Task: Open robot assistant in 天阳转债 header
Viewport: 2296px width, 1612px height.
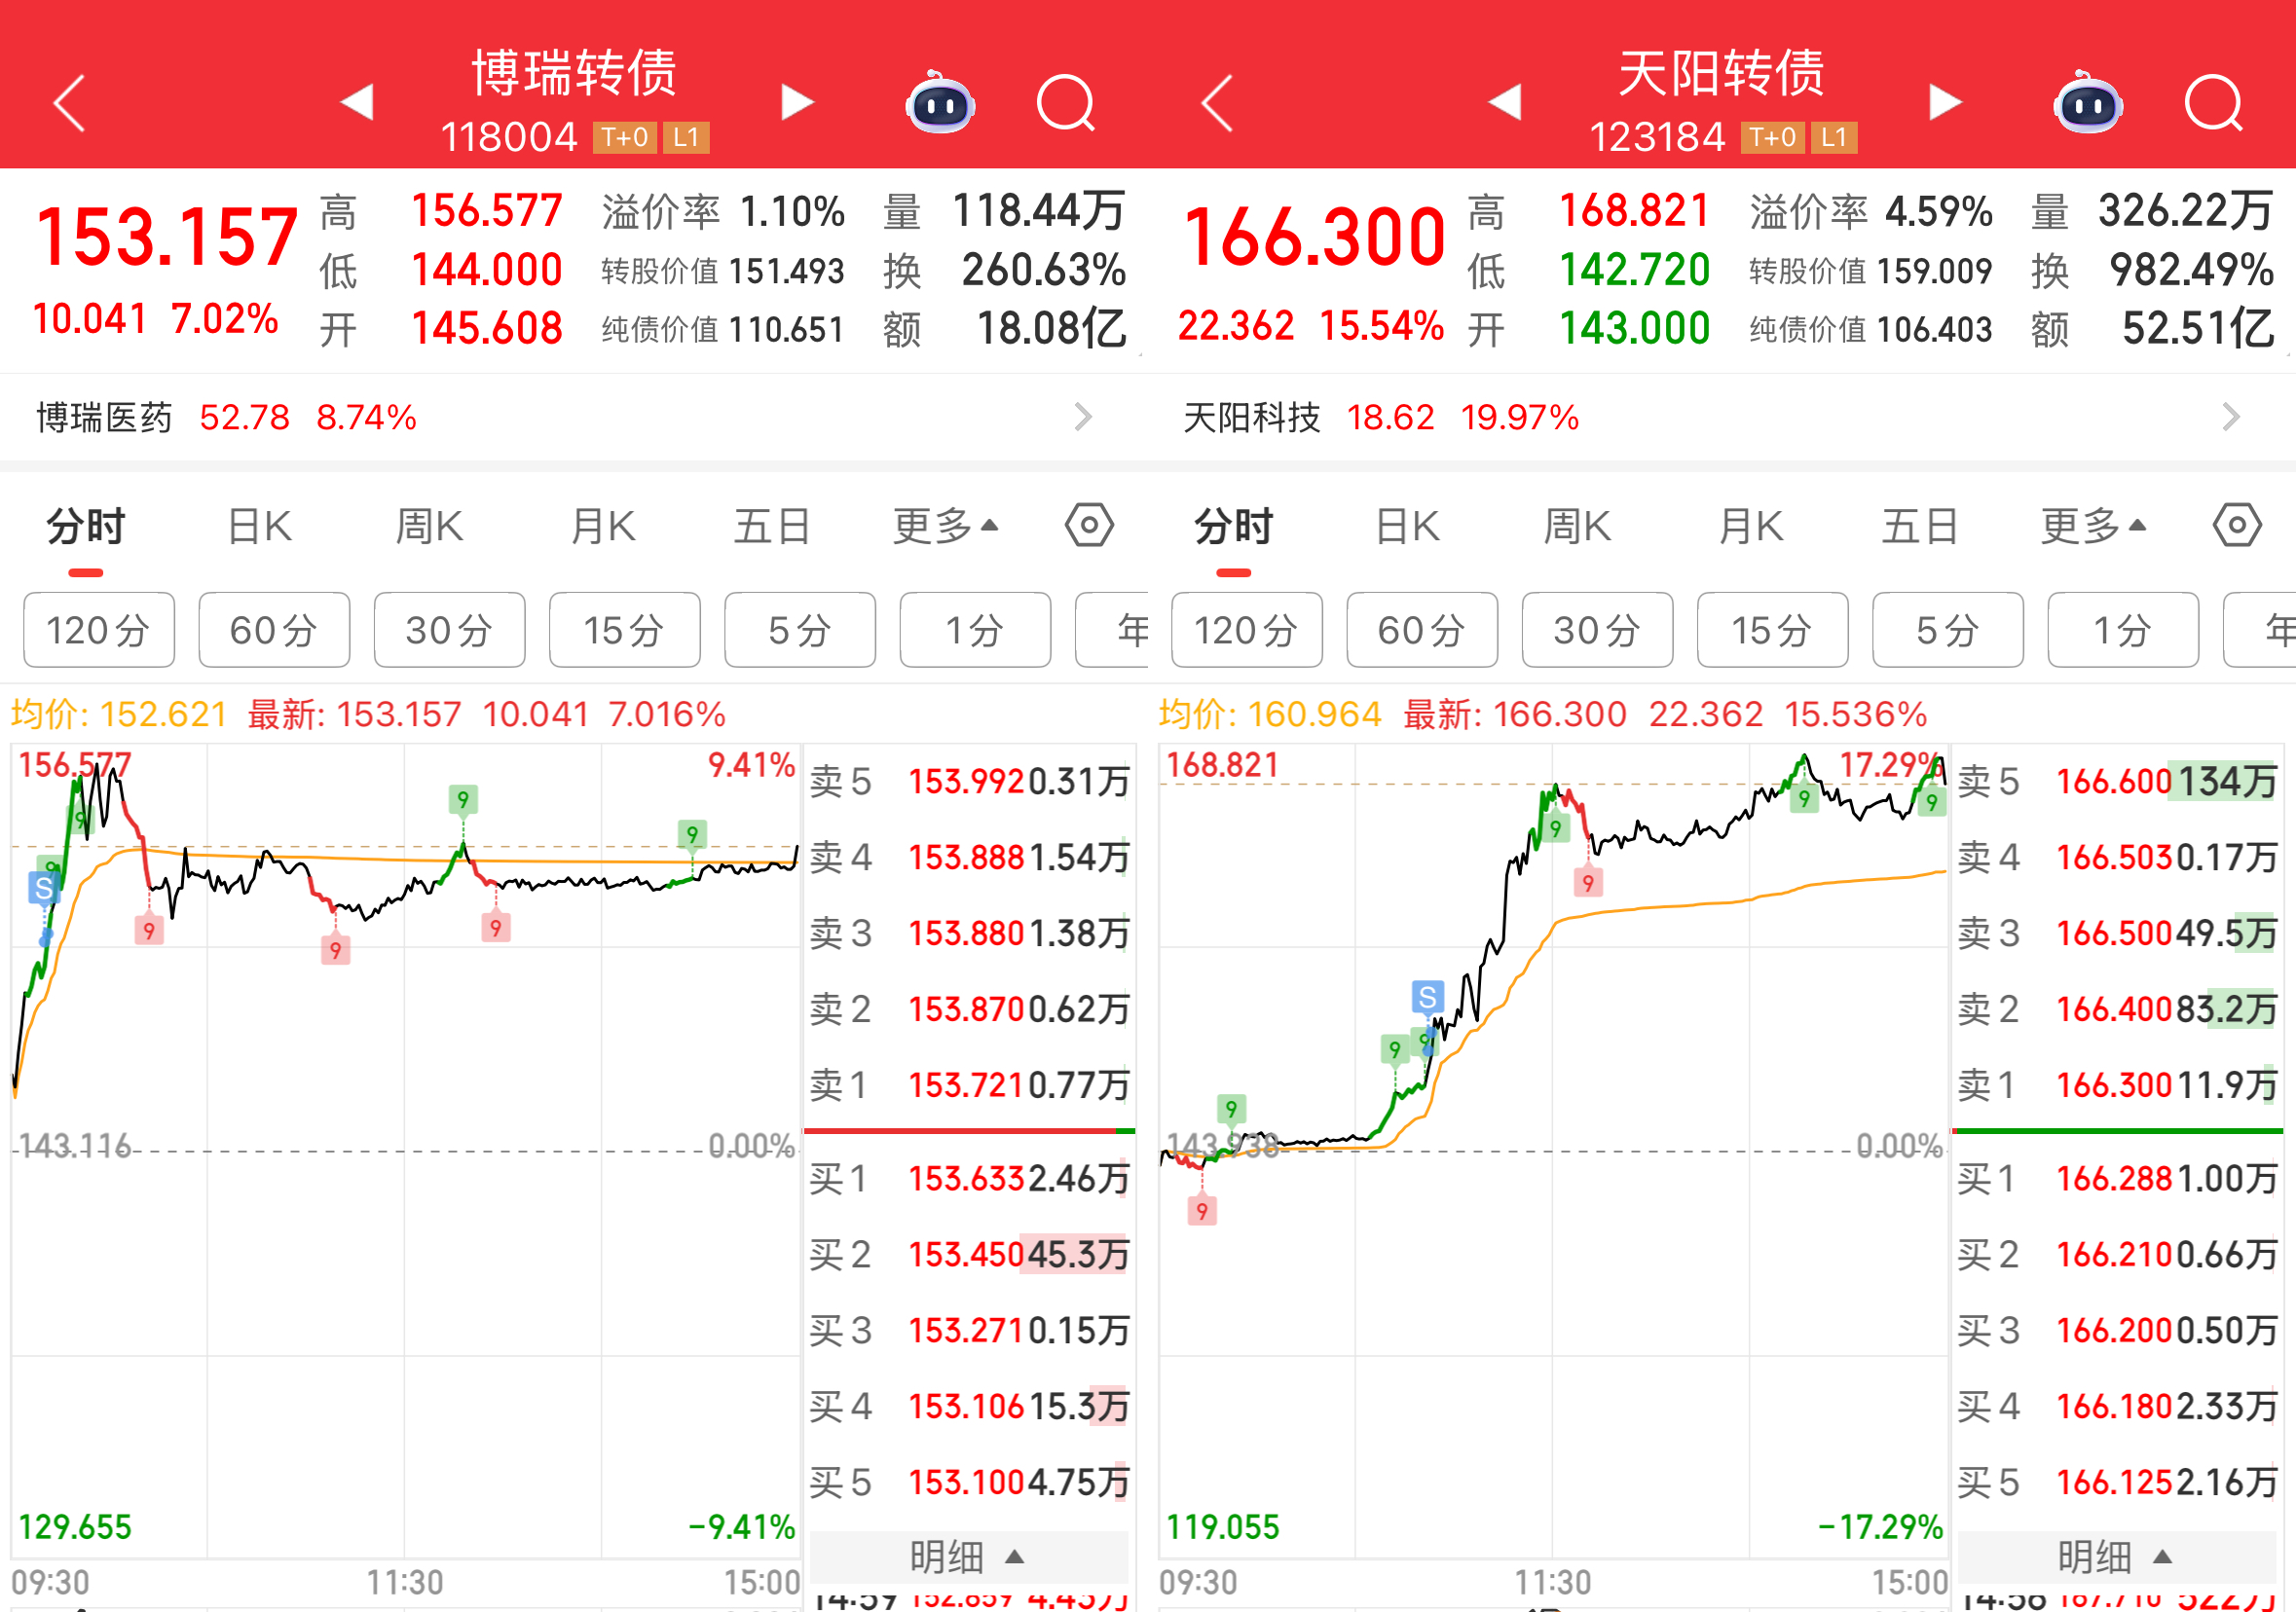Action: coord(2088,103)
